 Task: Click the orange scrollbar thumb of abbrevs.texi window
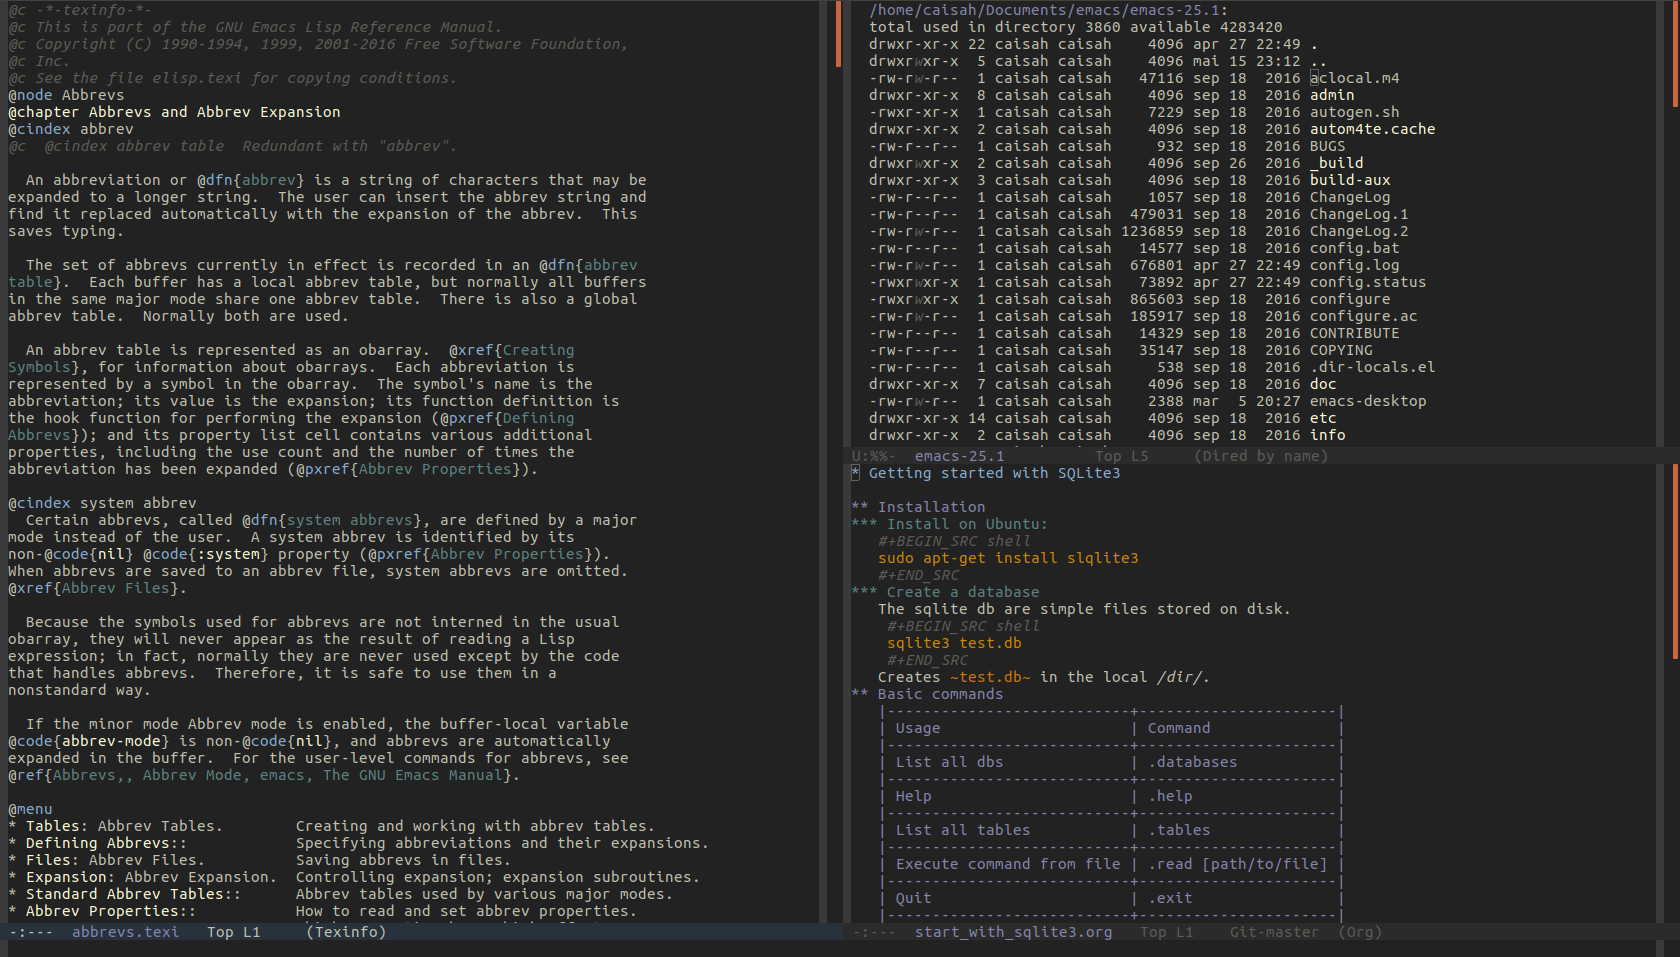[x=838, y=34]
